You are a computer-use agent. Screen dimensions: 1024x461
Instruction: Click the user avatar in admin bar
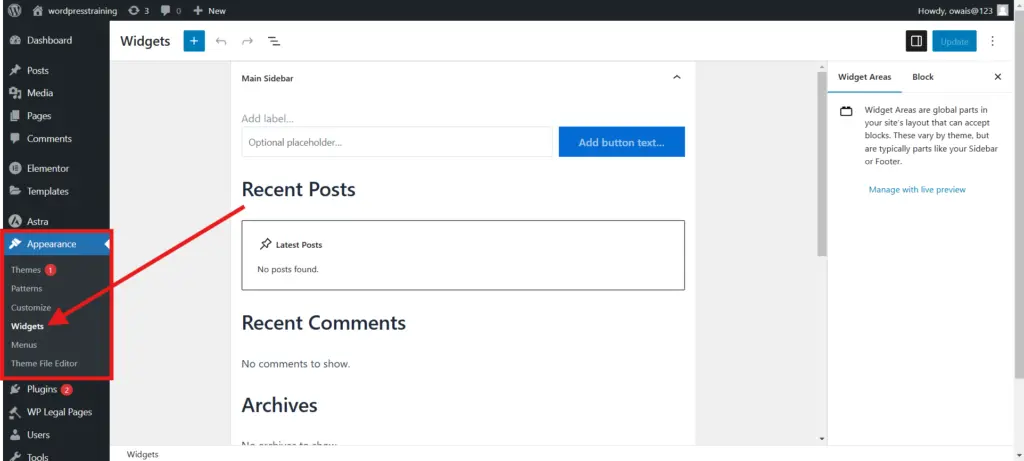click(x=1002, y=10)
